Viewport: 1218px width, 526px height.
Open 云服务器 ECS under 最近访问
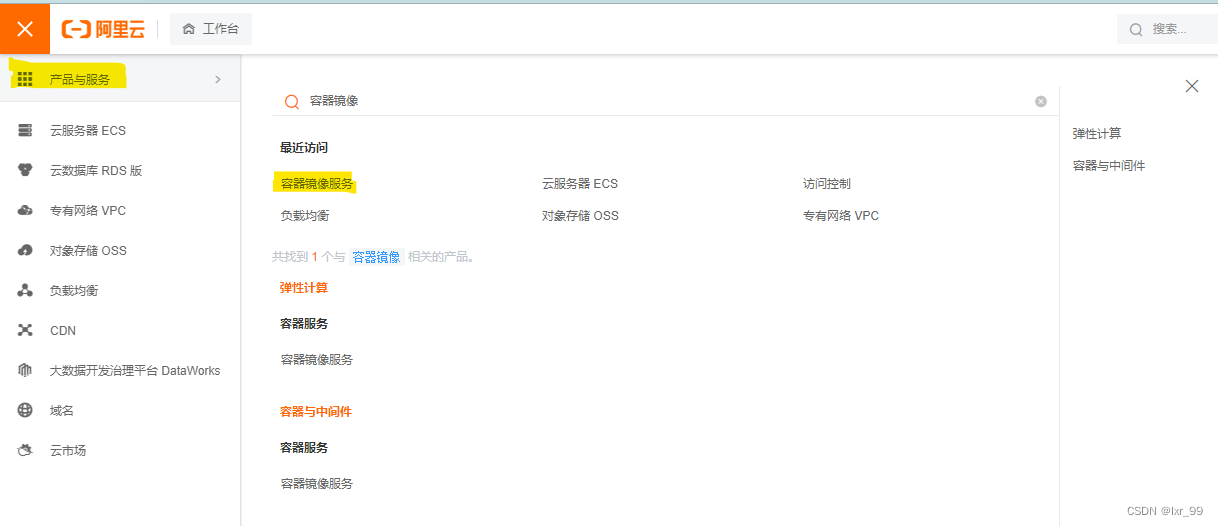[580, 184]
